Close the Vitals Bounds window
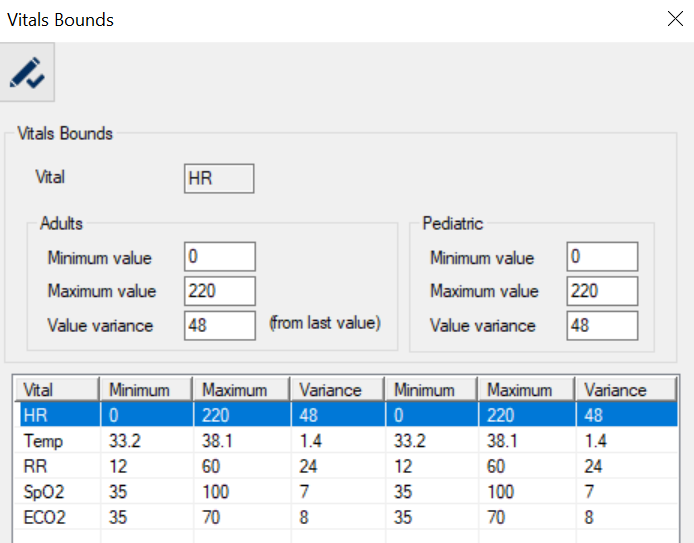The height and width of the screenshot is (543, 694). tap(675, 19)
